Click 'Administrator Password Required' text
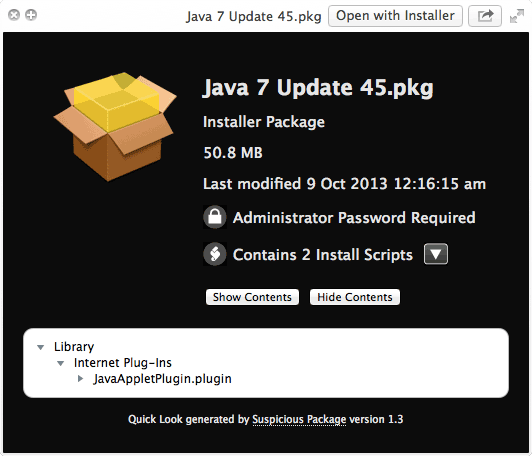The image size is (532, 456). tap(354, 218)
